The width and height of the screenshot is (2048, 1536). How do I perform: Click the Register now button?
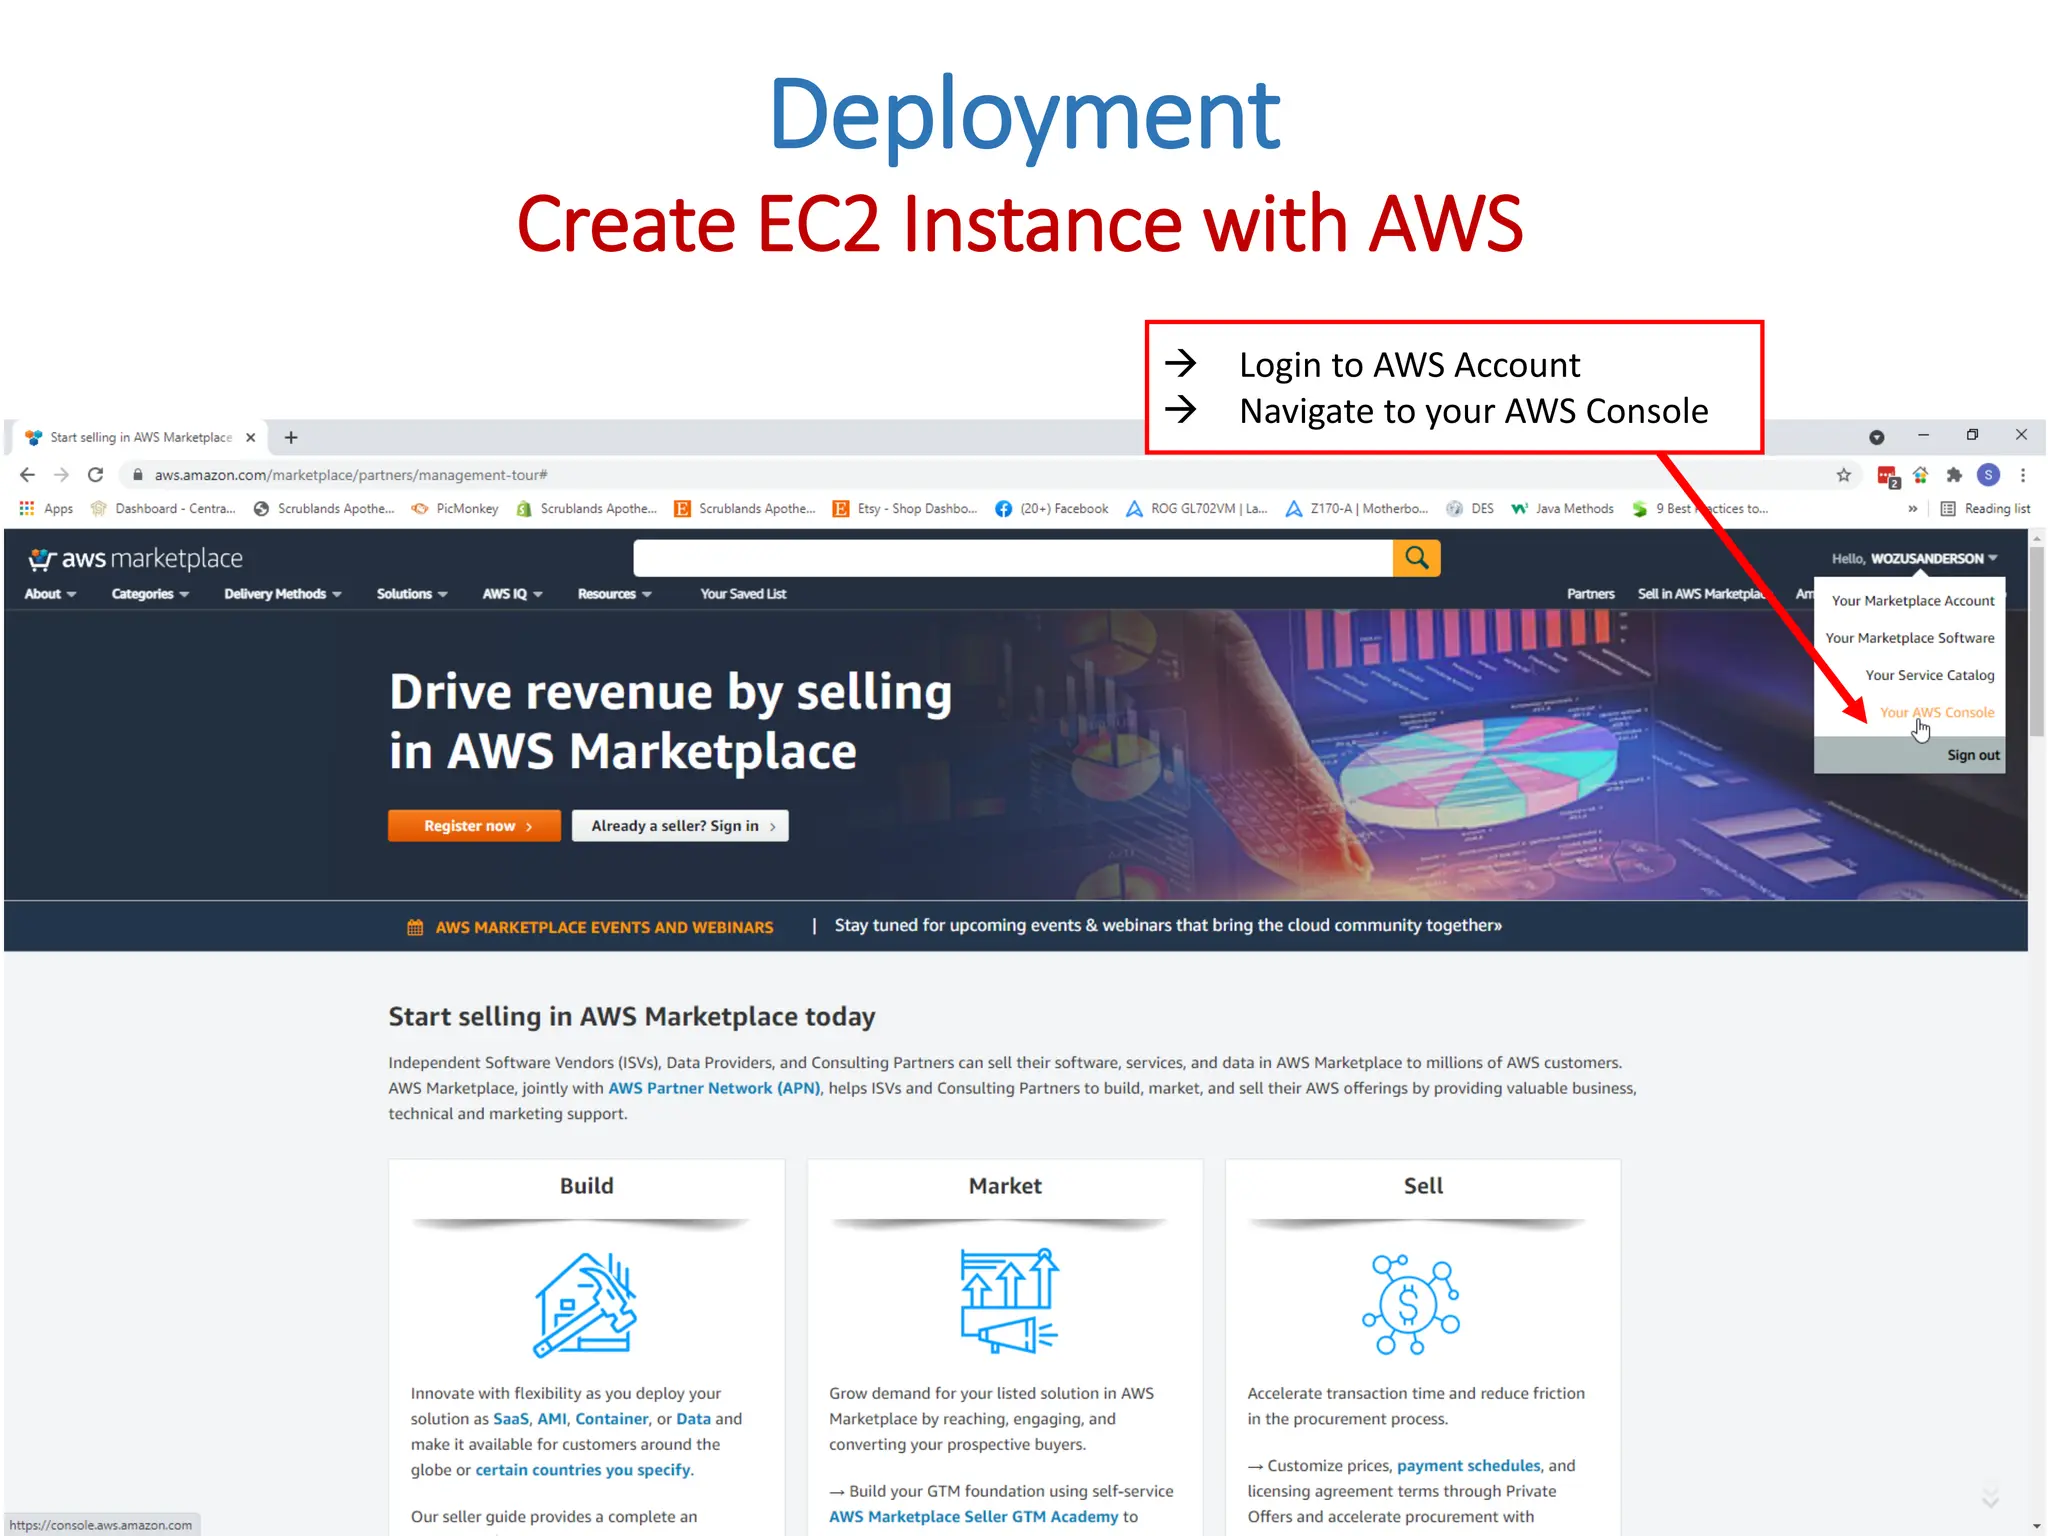click(474, 826)
